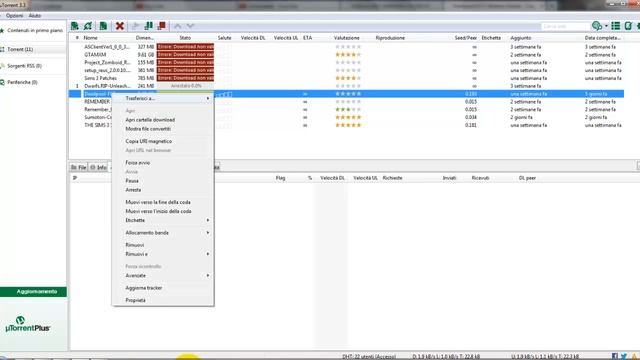Click the search provider globe icon
This screenshot has width=640, height=360.
[597, 26]
